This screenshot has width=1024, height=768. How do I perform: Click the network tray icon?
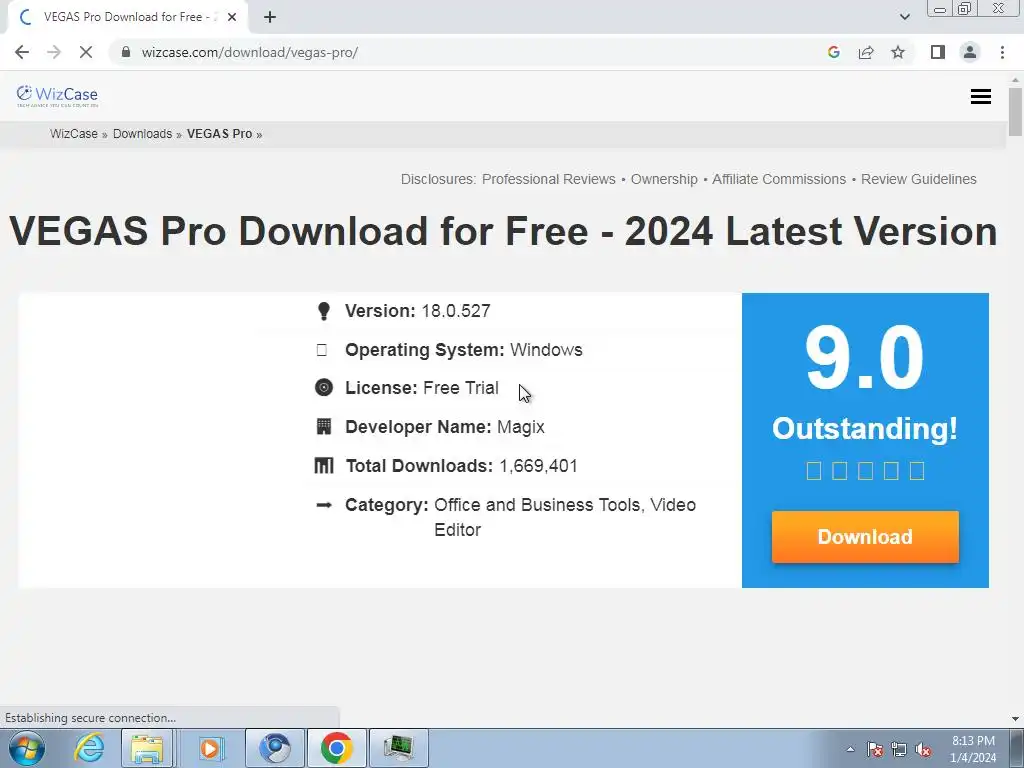[x=899, y=749]
